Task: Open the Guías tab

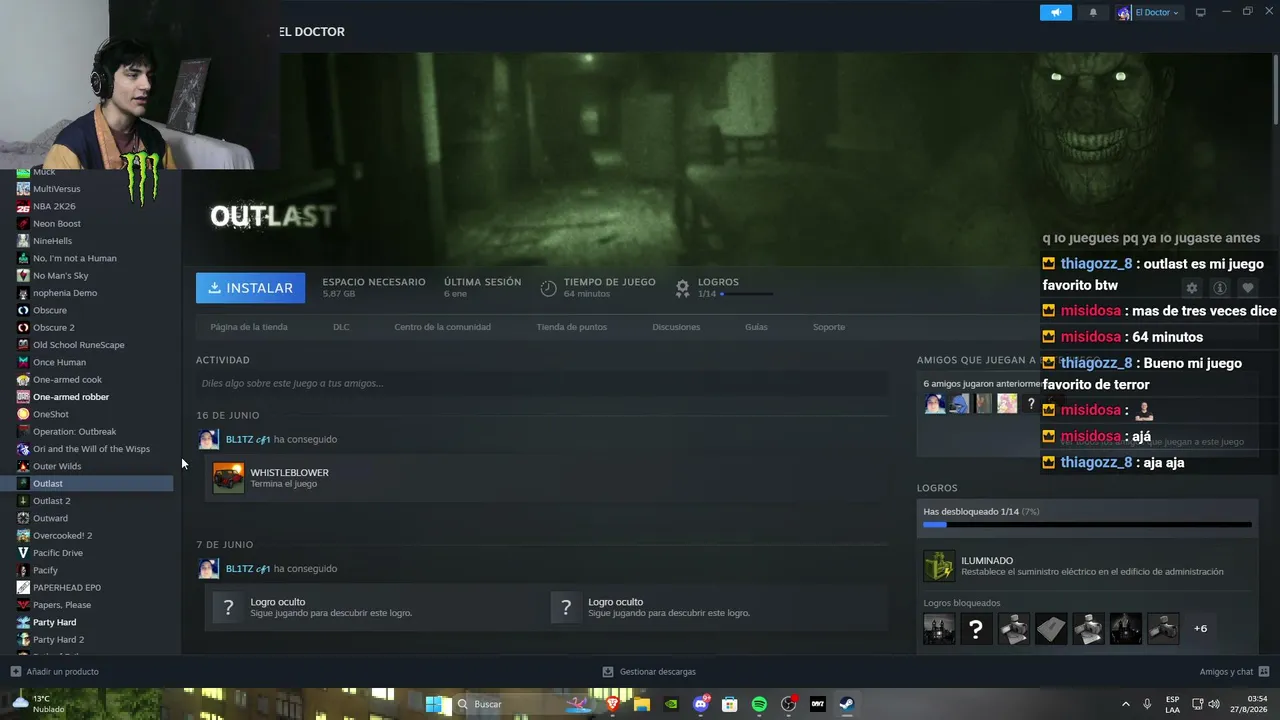Action: click(756, 327)
